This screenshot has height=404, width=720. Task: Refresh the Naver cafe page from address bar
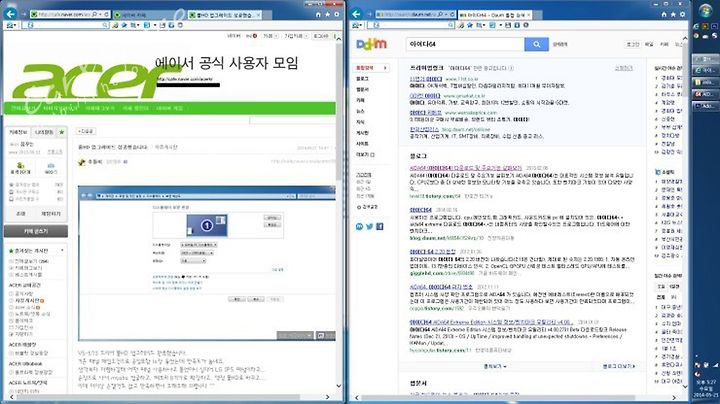106,15
